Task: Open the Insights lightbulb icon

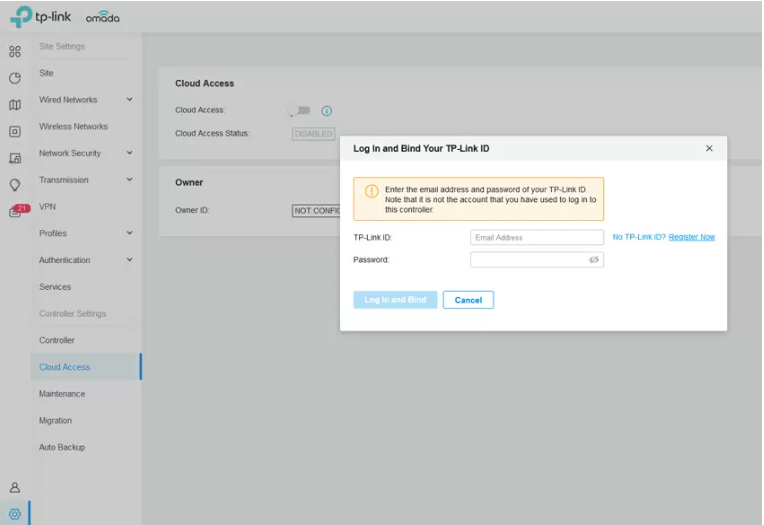Action: click(x=14, y=185)
